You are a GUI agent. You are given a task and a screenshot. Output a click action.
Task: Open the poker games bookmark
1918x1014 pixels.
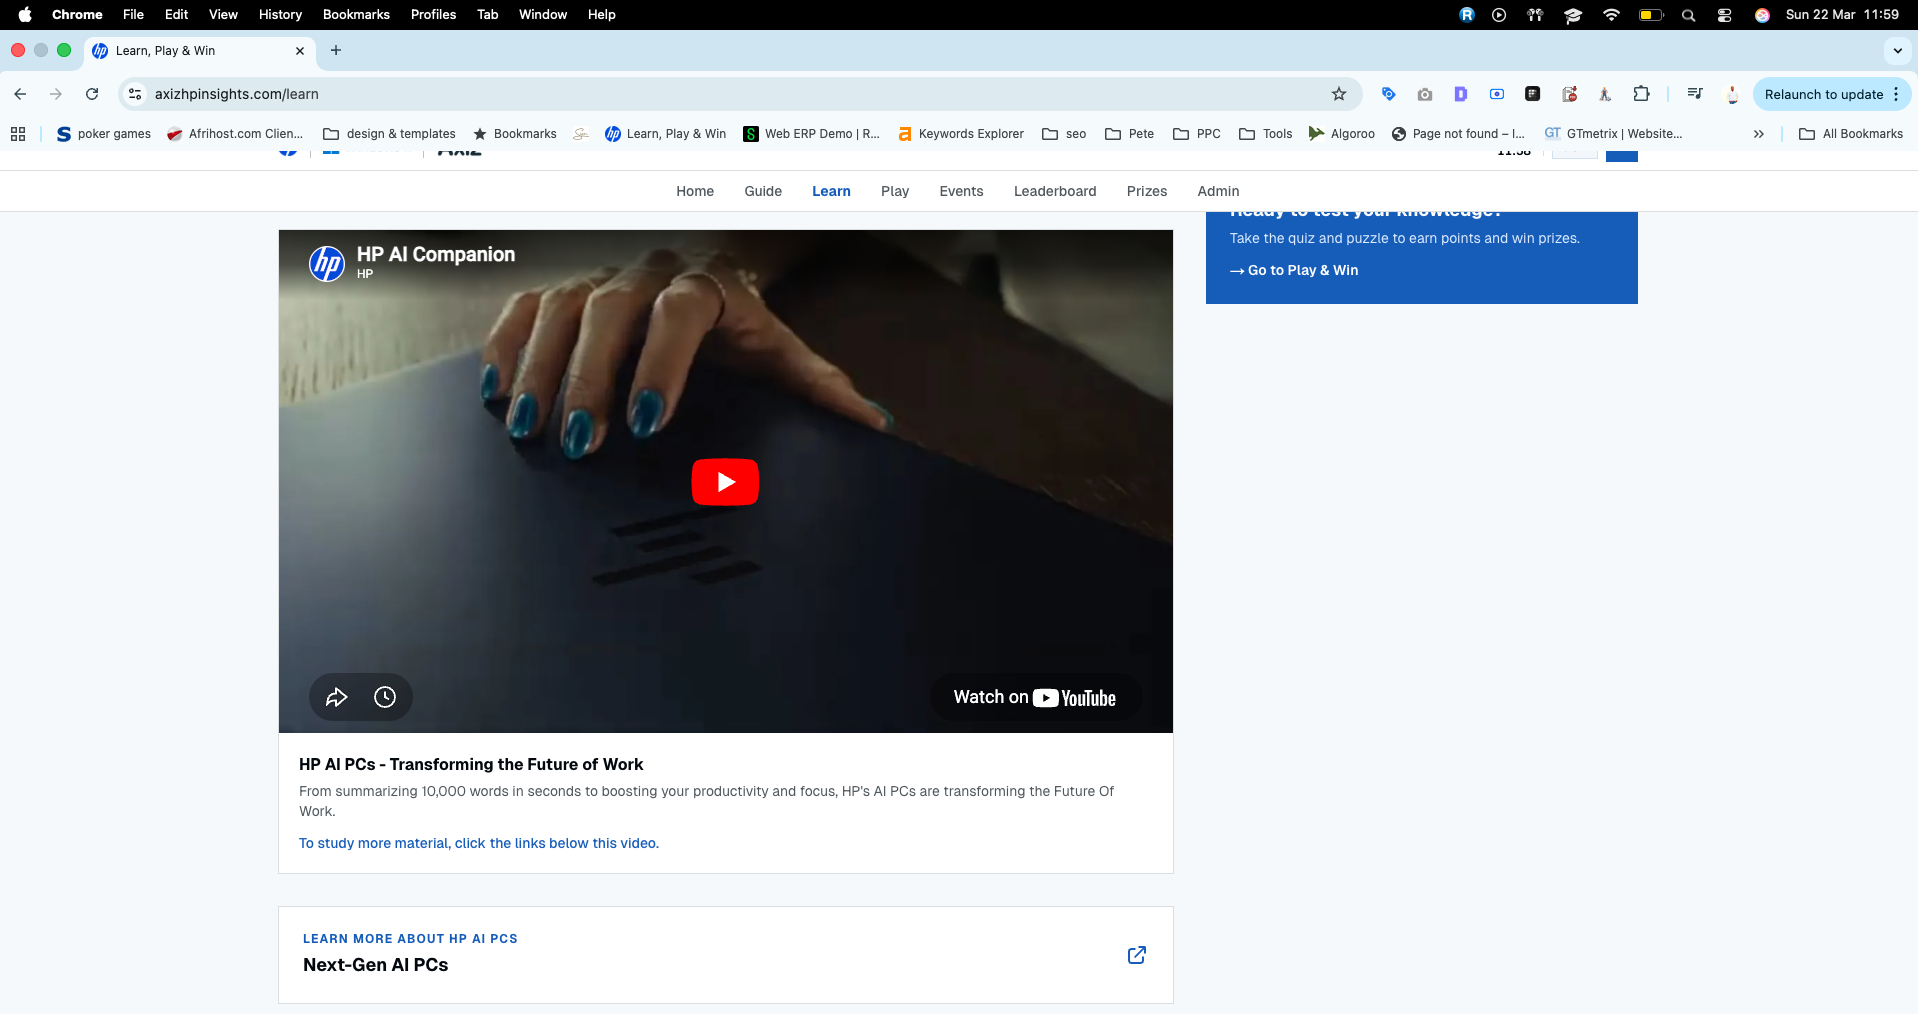point(104,134)
